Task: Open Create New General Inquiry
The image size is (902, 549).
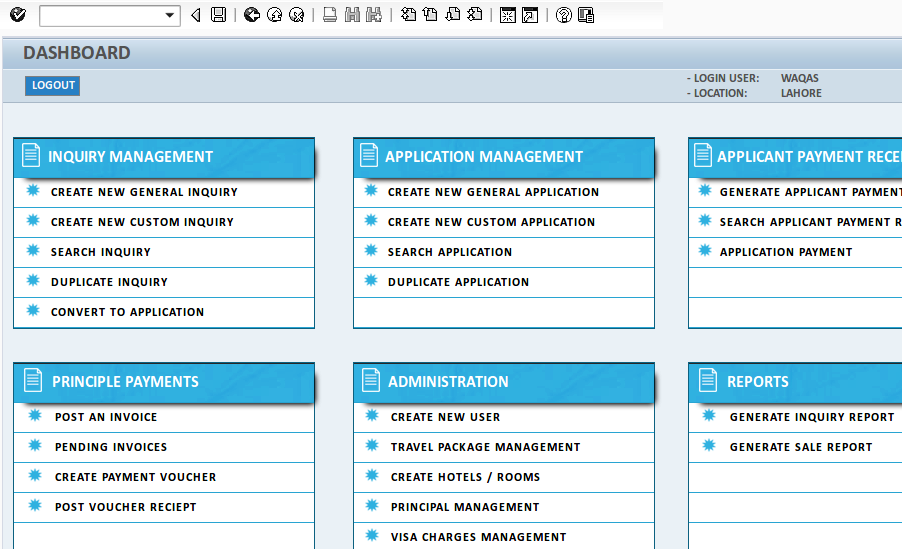Action: [x=144, y=192]
